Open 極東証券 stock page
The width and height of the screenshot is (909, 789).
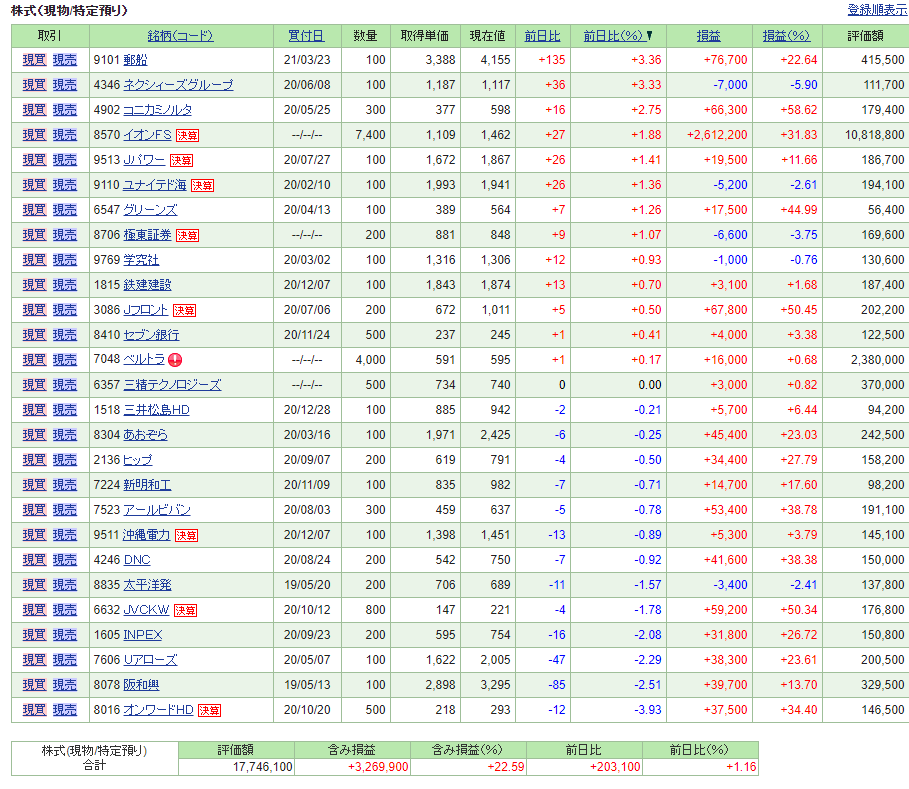click(147, 235)
